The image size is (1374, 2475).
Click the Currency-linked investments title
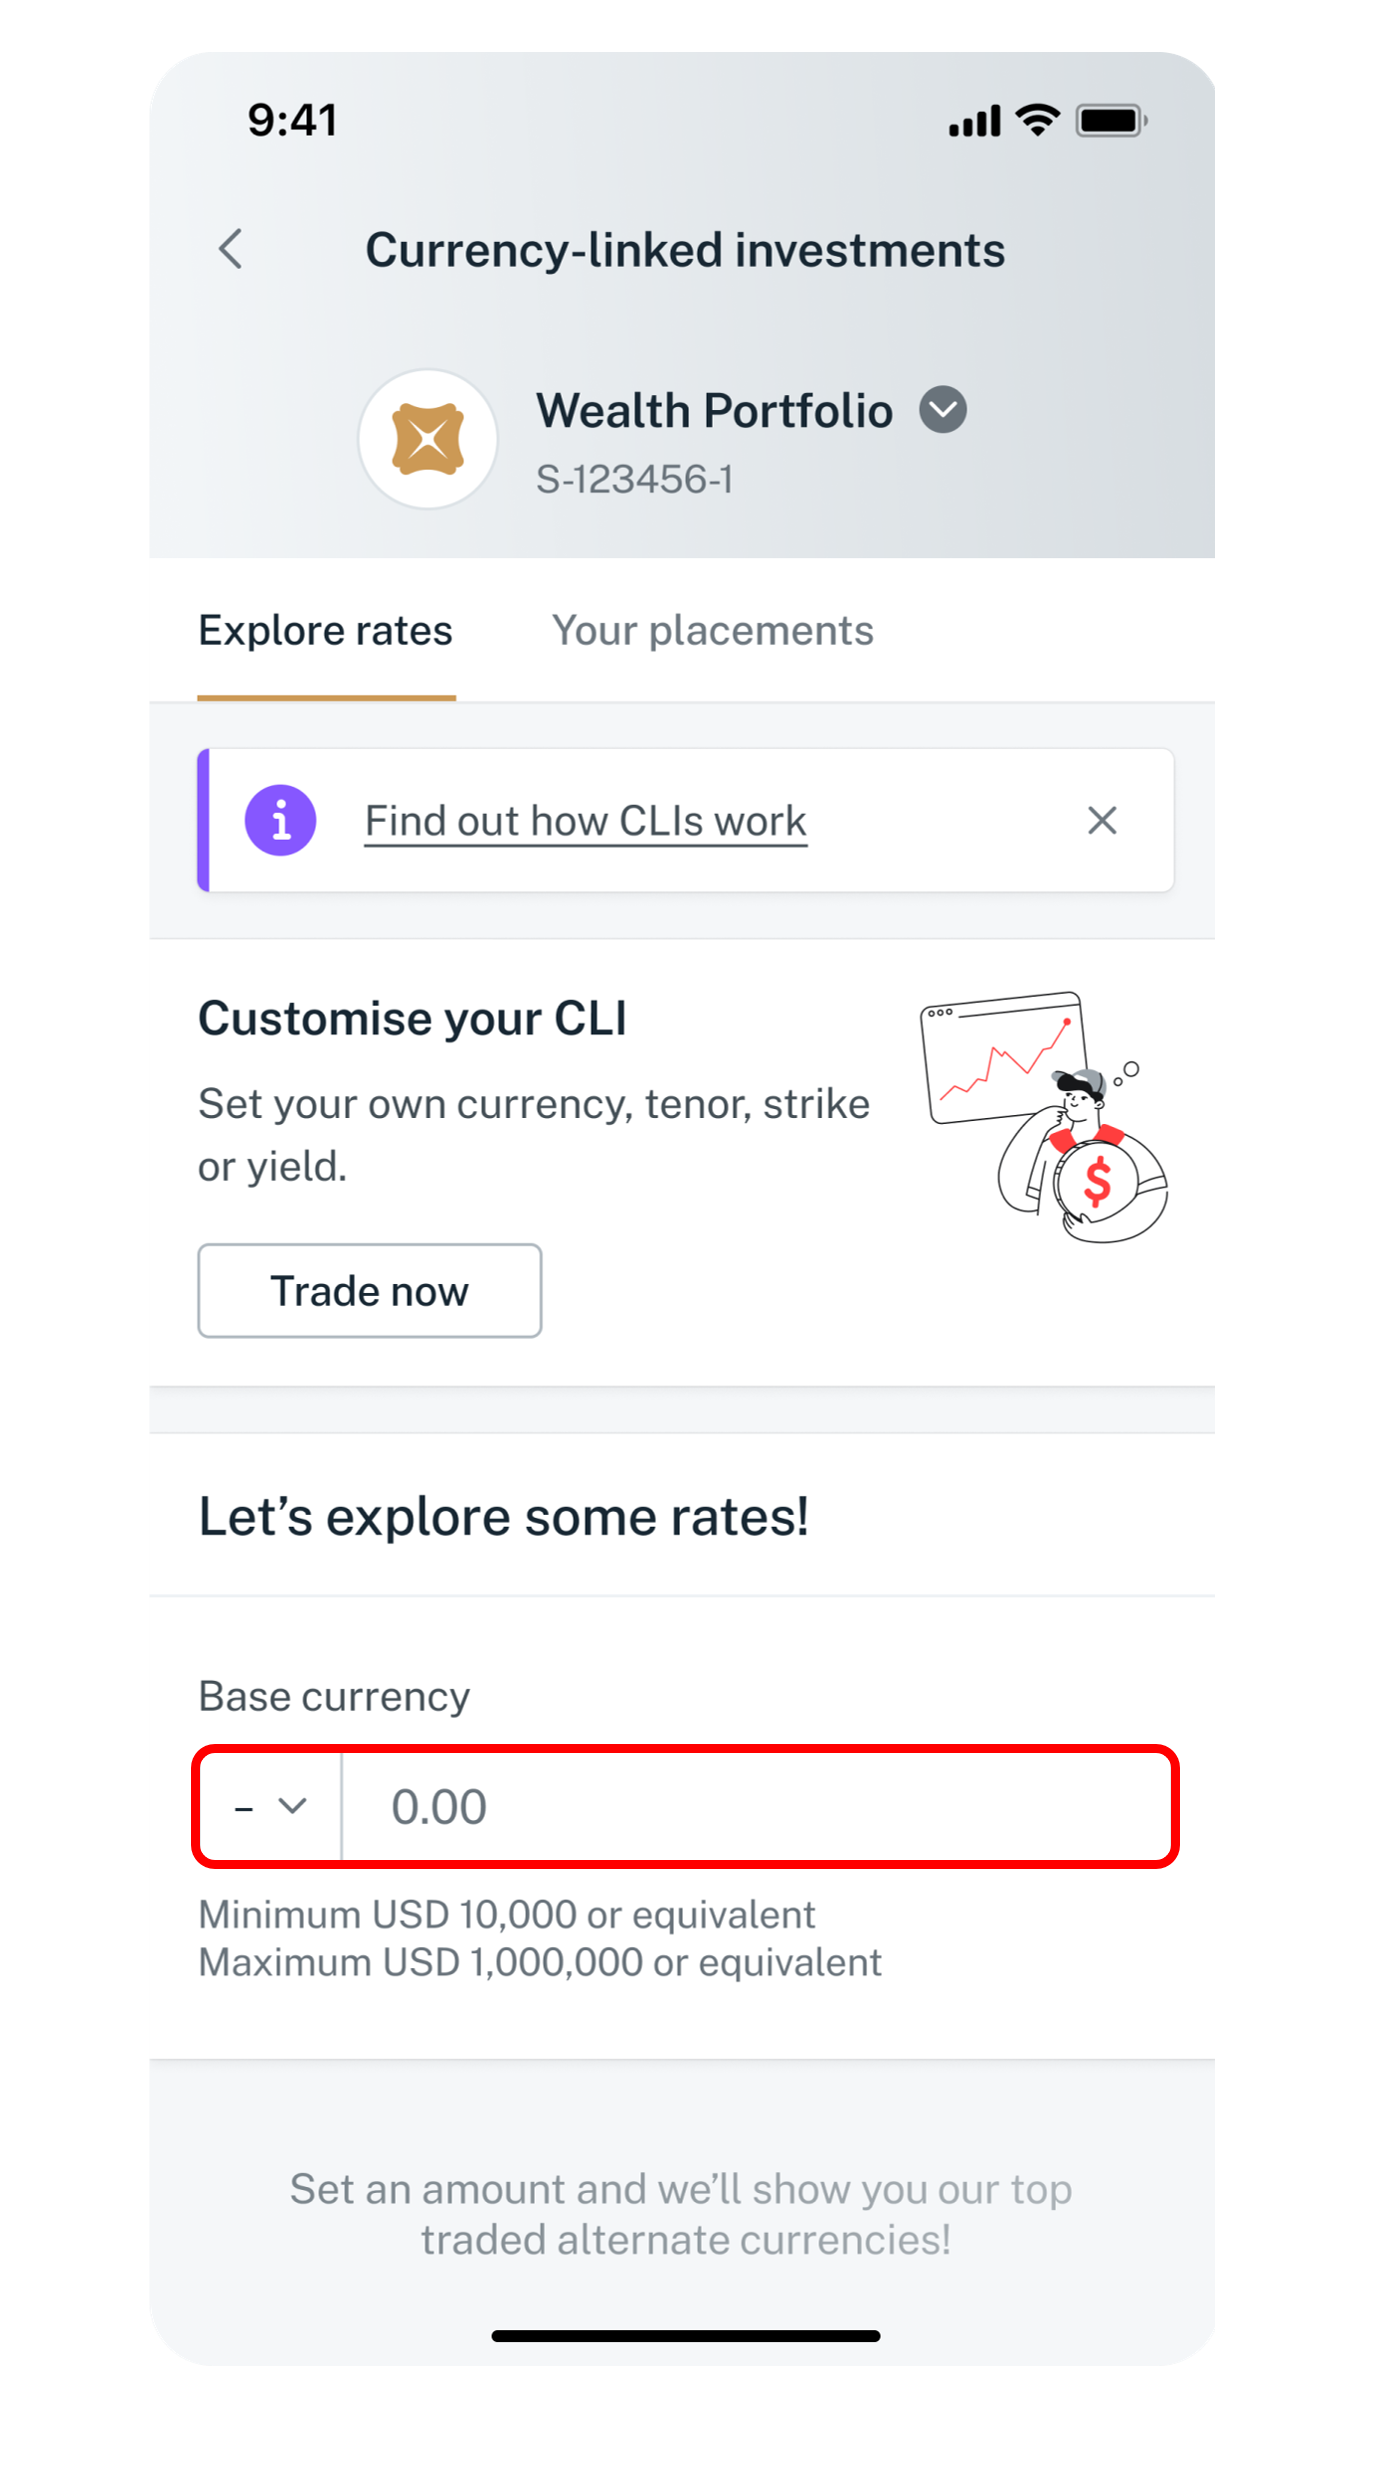(x=685, y=250)
